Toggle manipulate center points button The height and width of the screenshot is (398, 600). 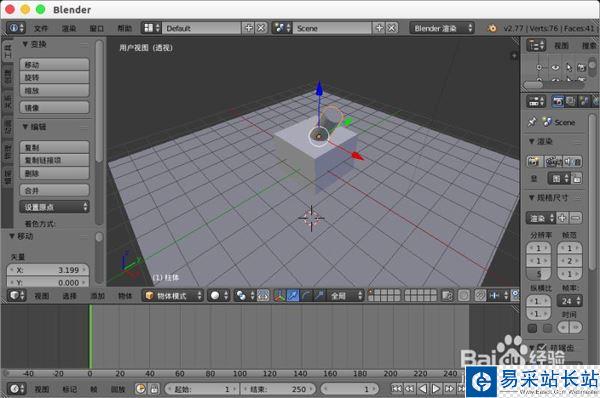coord(263,295)
